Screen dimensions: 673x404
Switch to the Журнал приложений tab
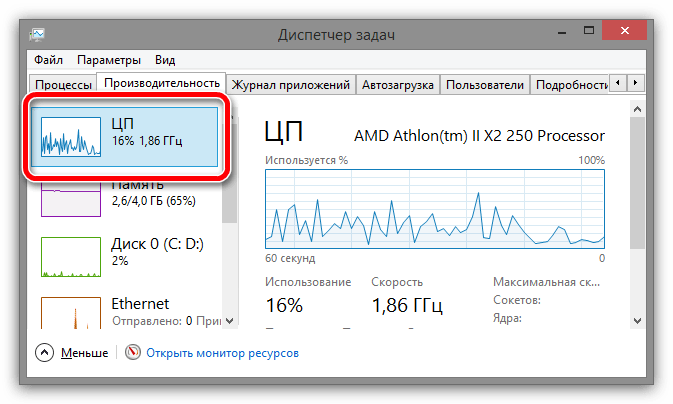(x=291, y=85)
